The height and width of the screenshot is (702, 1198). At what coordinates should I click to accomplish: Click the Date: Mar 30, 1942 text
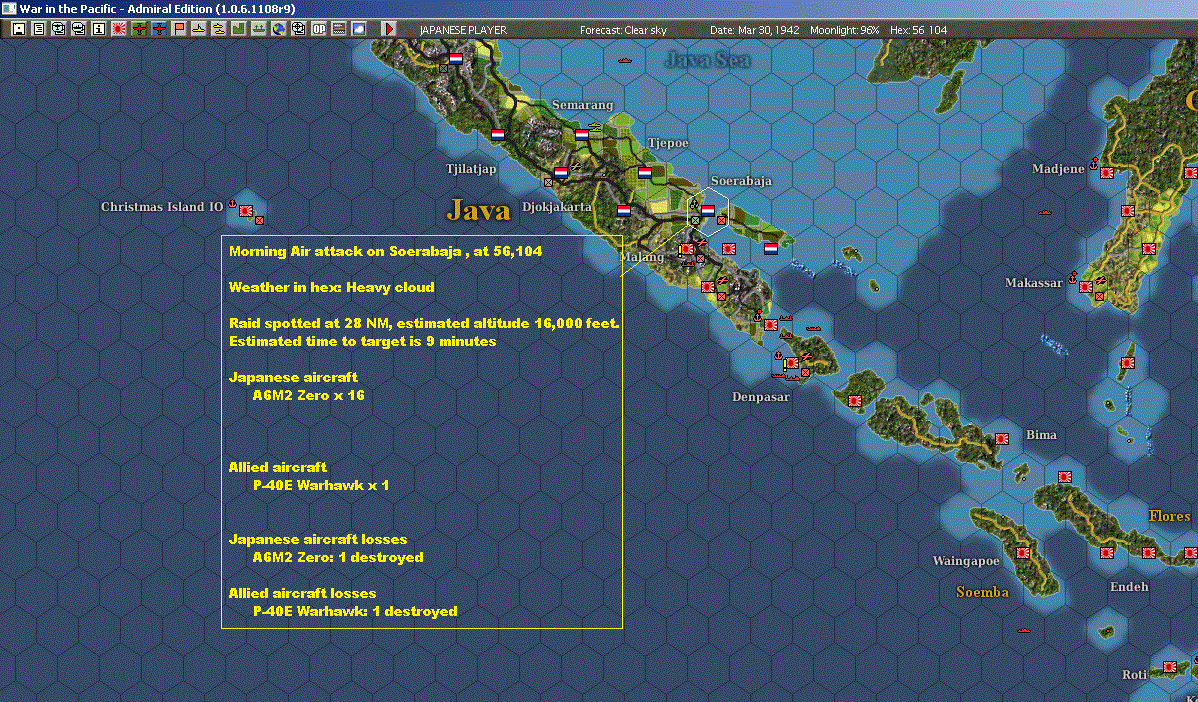(754, 30)
